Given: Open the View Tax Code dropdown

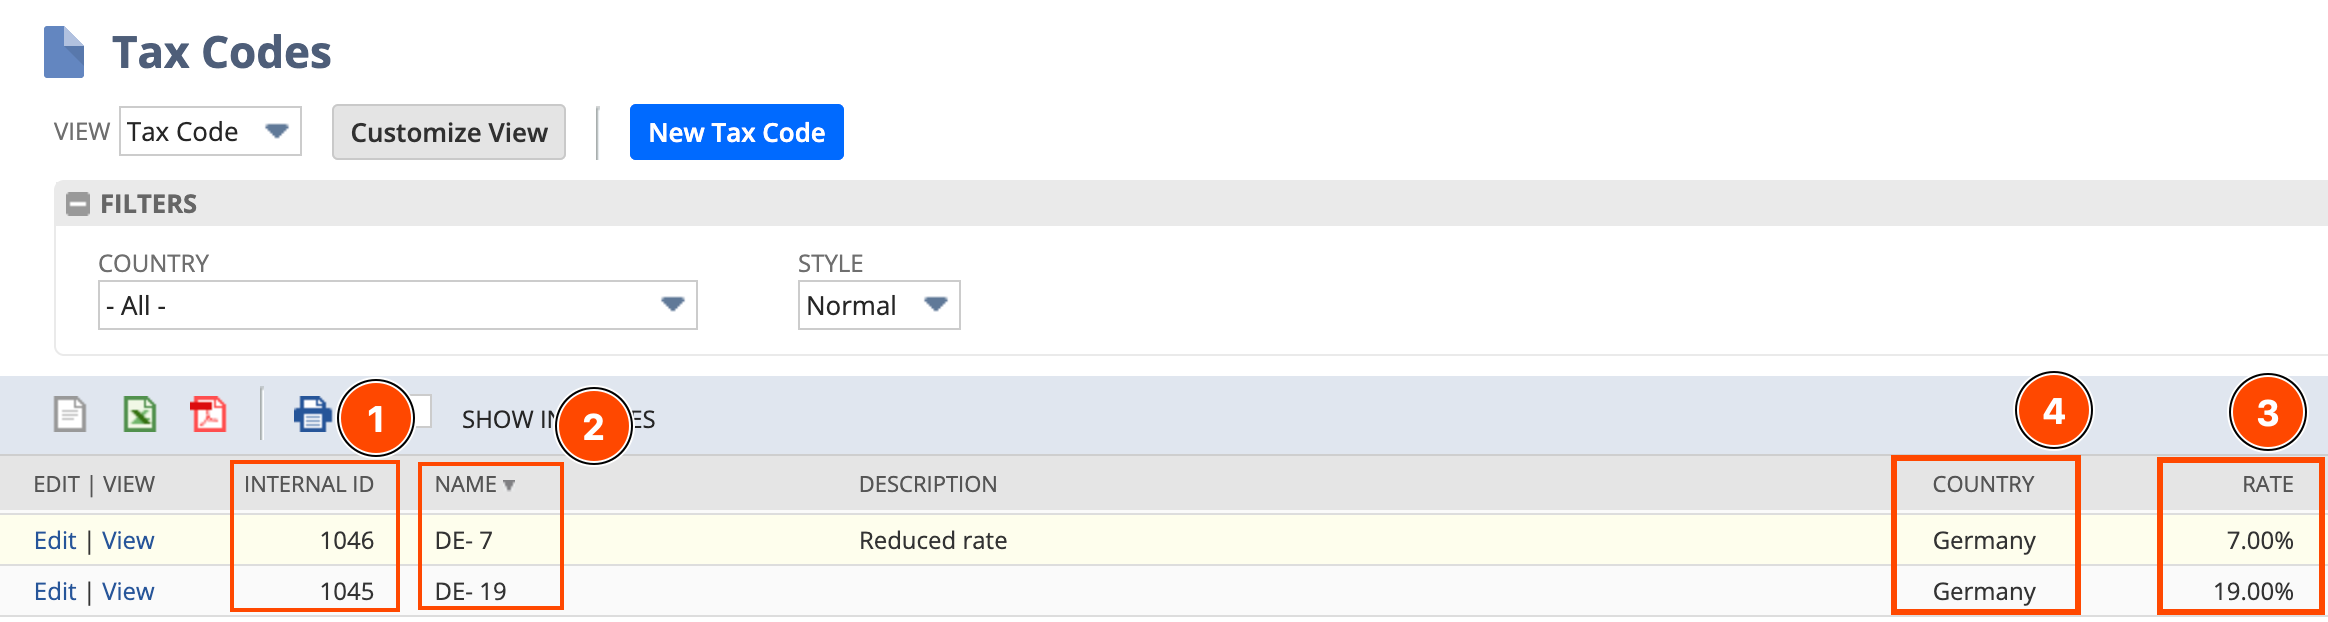Looking at the screenshot, I should pyautogui.click(x=210, y=132).
